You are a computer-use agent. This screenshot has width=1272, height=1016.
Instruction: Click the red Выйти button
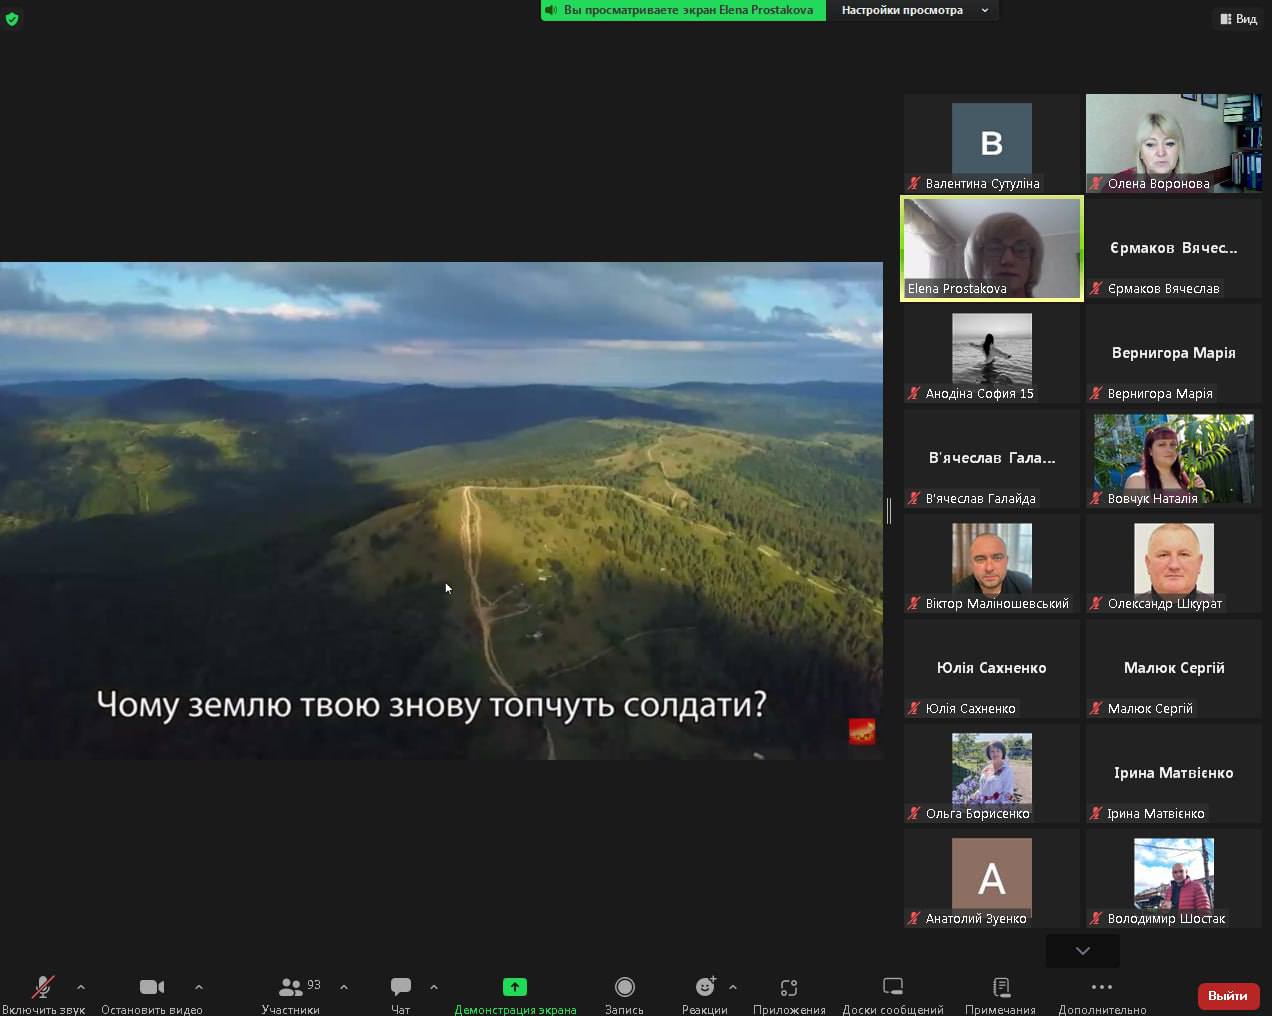point(1228,995)
